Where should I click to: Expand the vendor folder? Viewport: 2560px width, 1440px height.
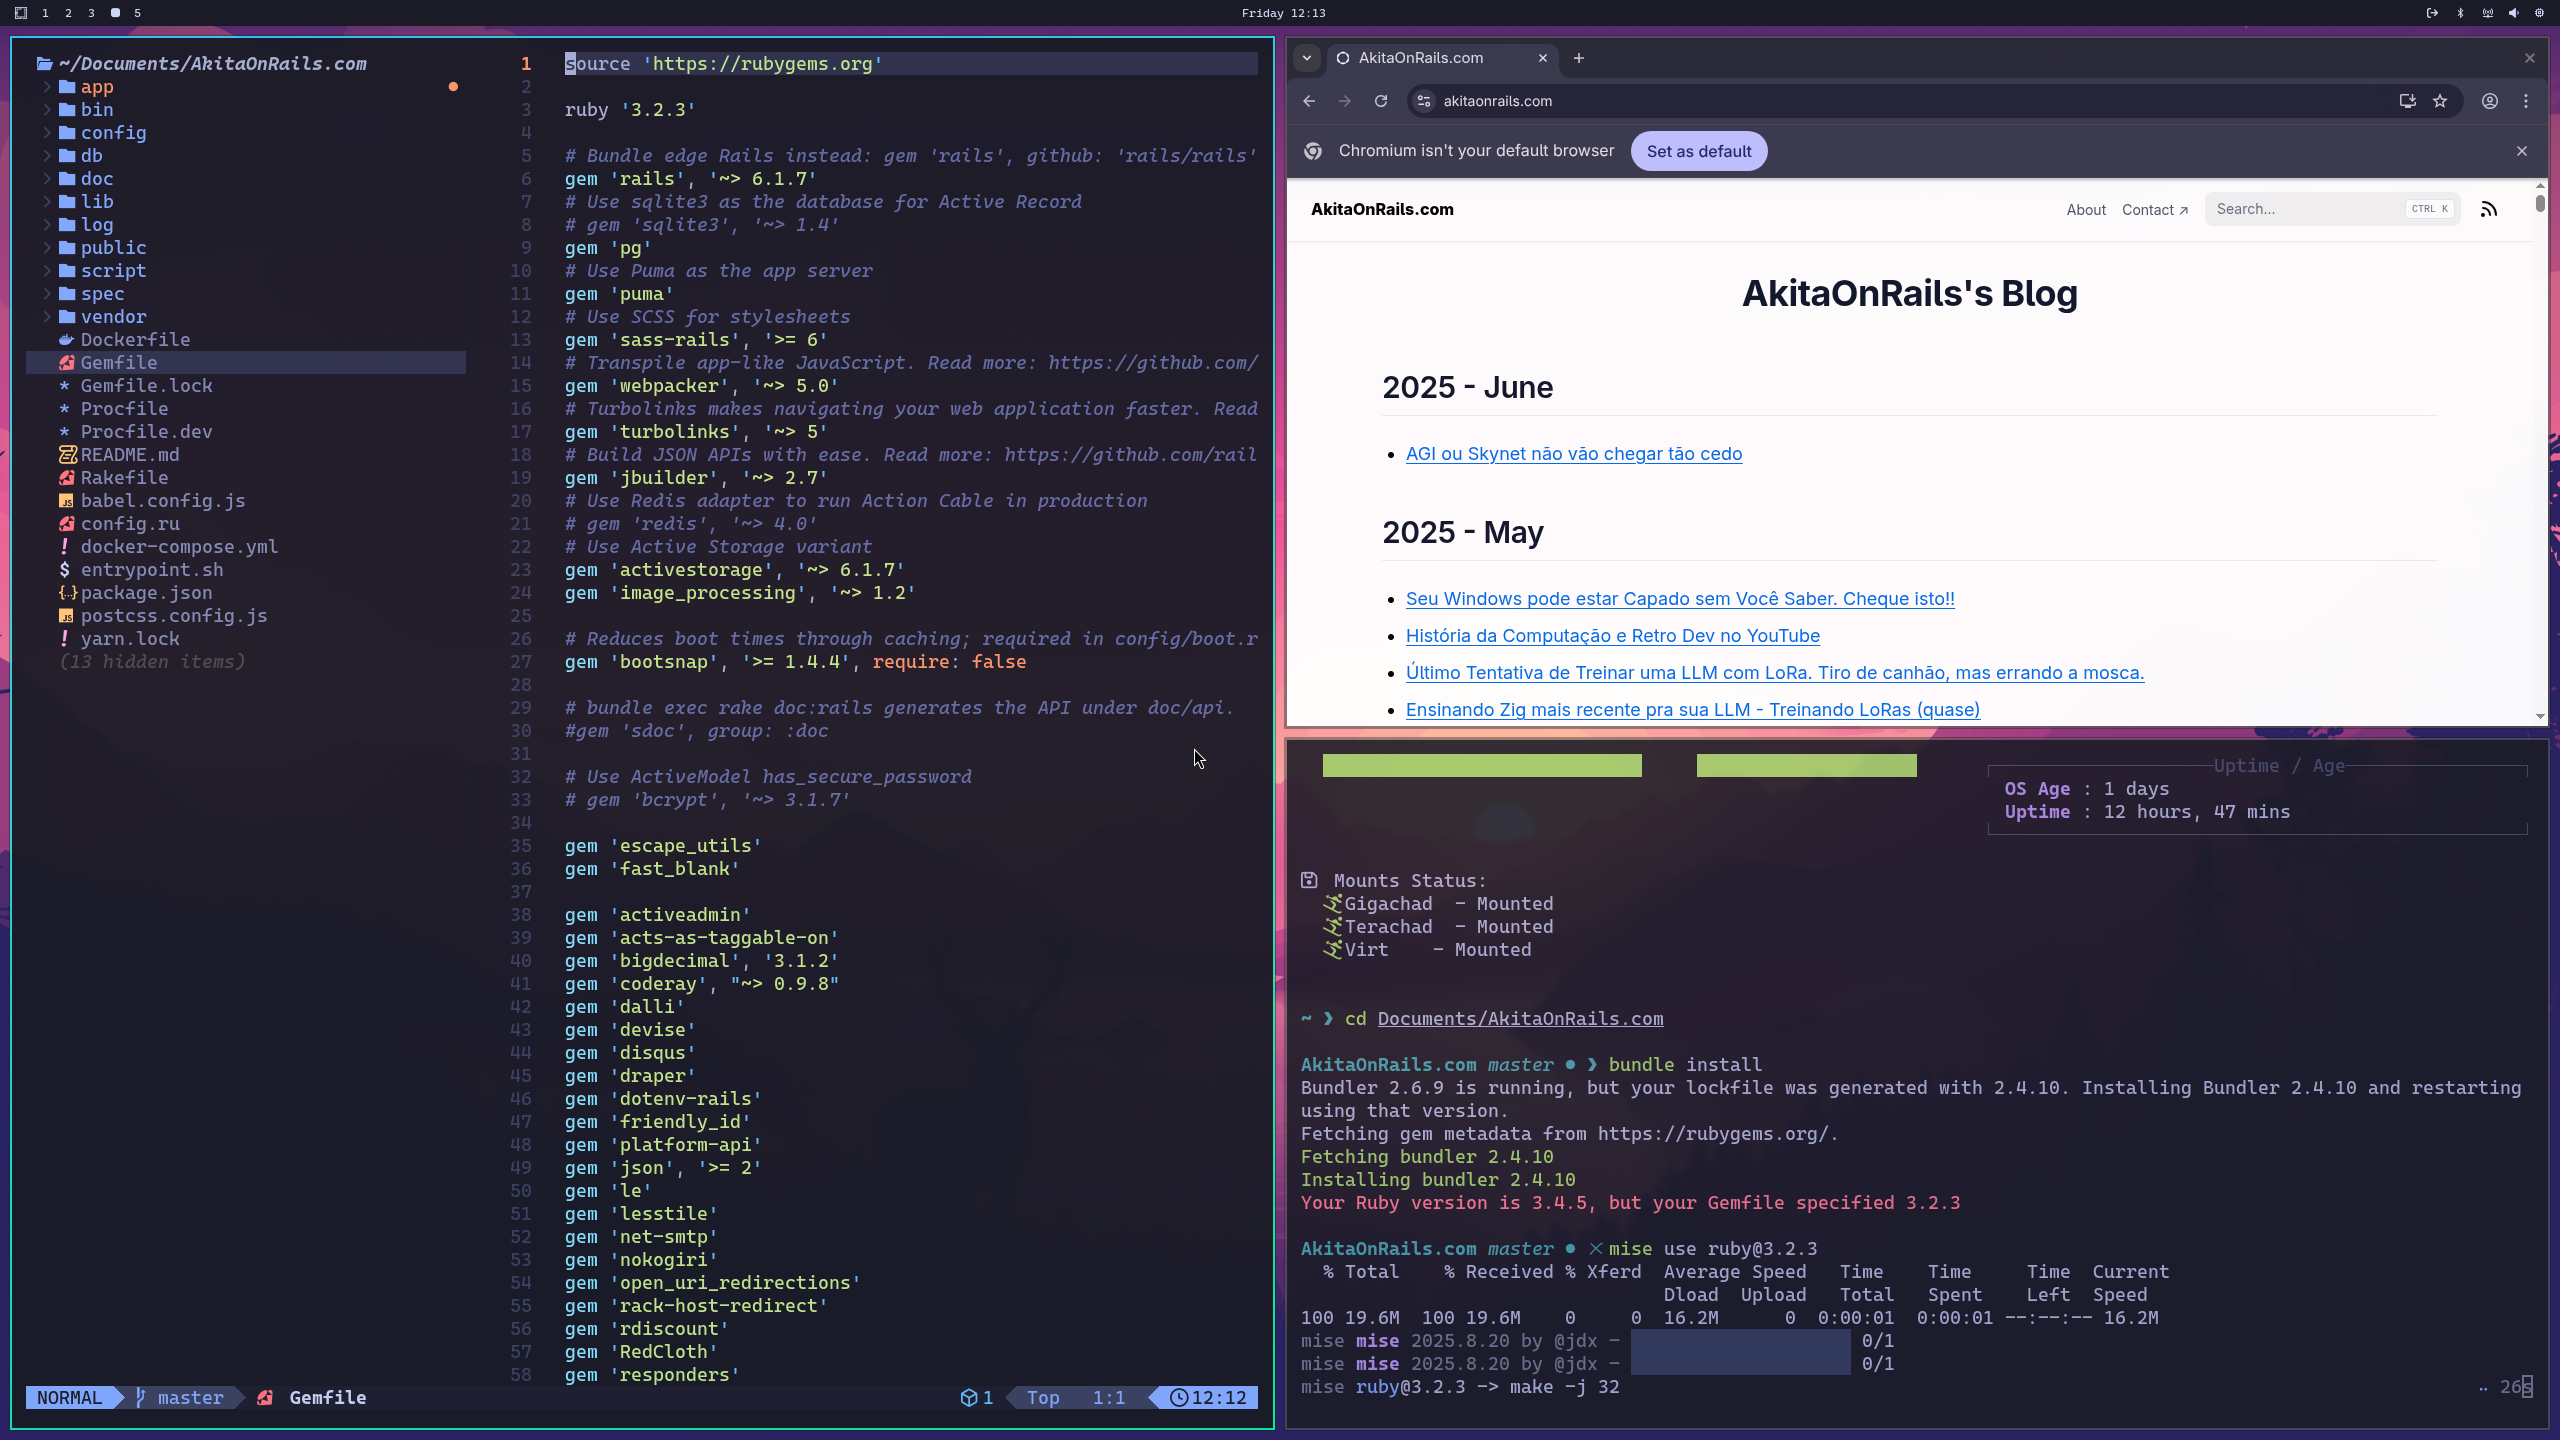click(47, 317)
